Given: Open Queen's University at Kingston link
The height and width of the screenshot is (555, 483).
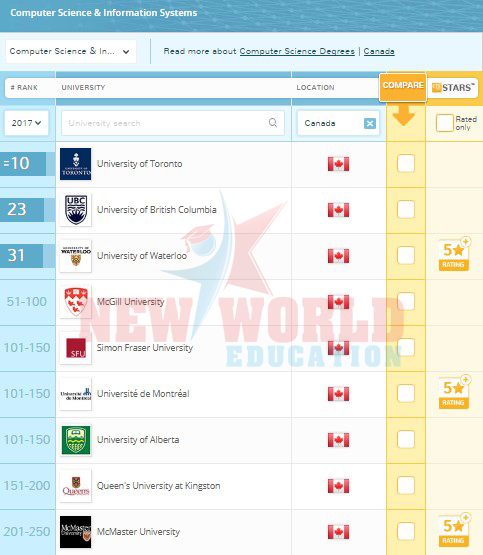Looking at the screenshot, I should 159,486.
